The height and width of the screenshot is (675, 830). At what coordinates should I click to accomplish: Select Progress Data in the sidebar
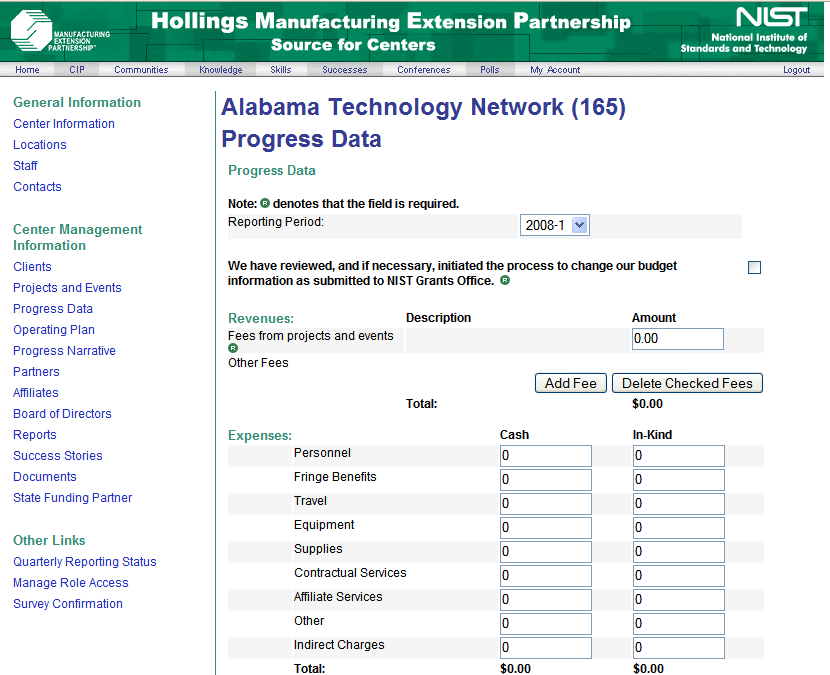53,309
